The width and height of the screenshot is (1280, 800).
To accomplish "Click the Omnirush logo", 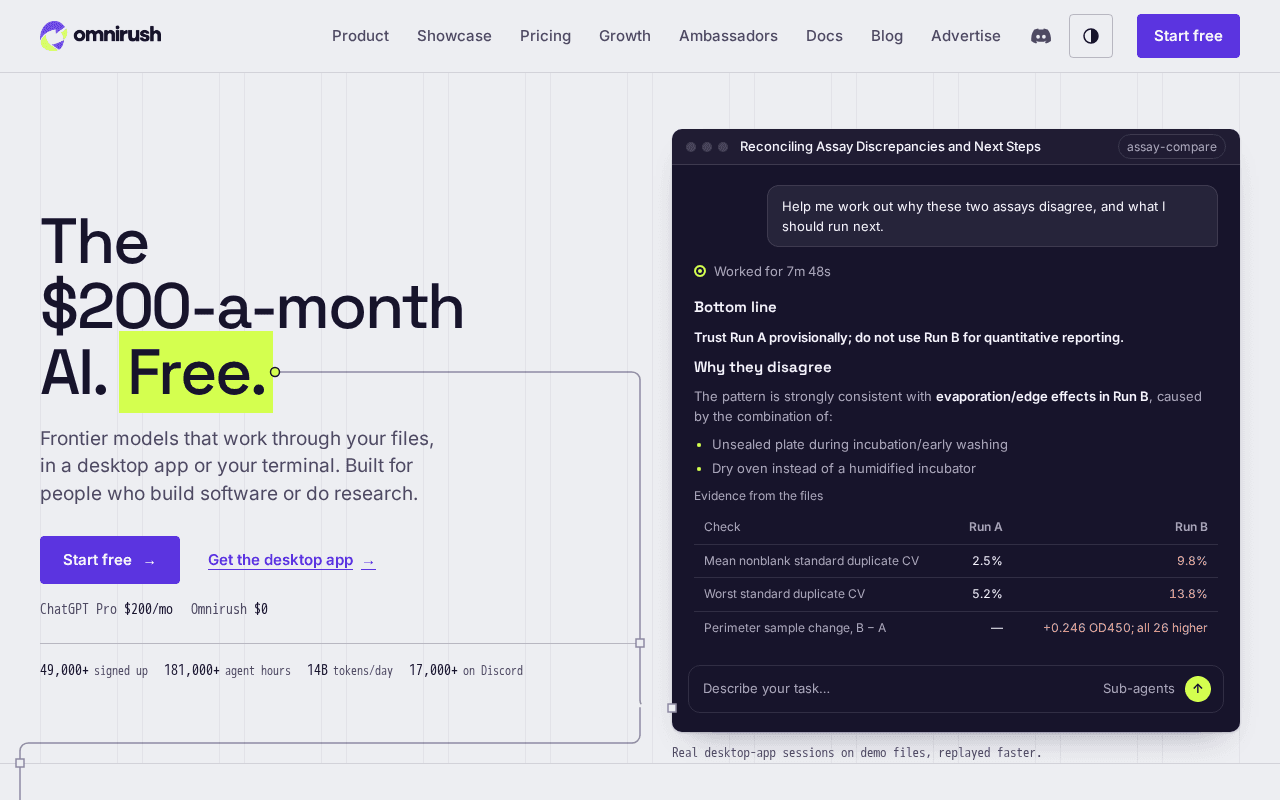I will pyautogui.click(x=100, y=36).
